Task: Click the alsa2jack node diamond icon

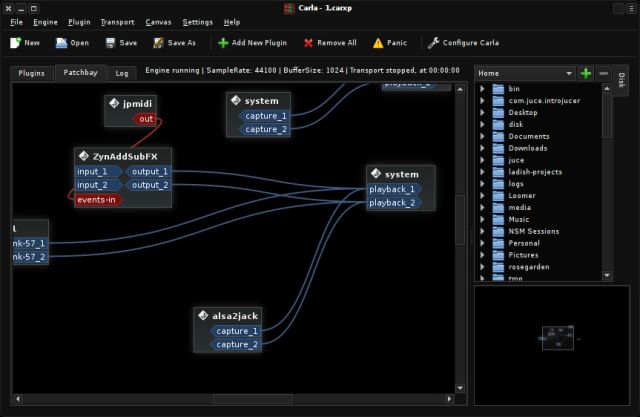Action: tap(203, 315)
